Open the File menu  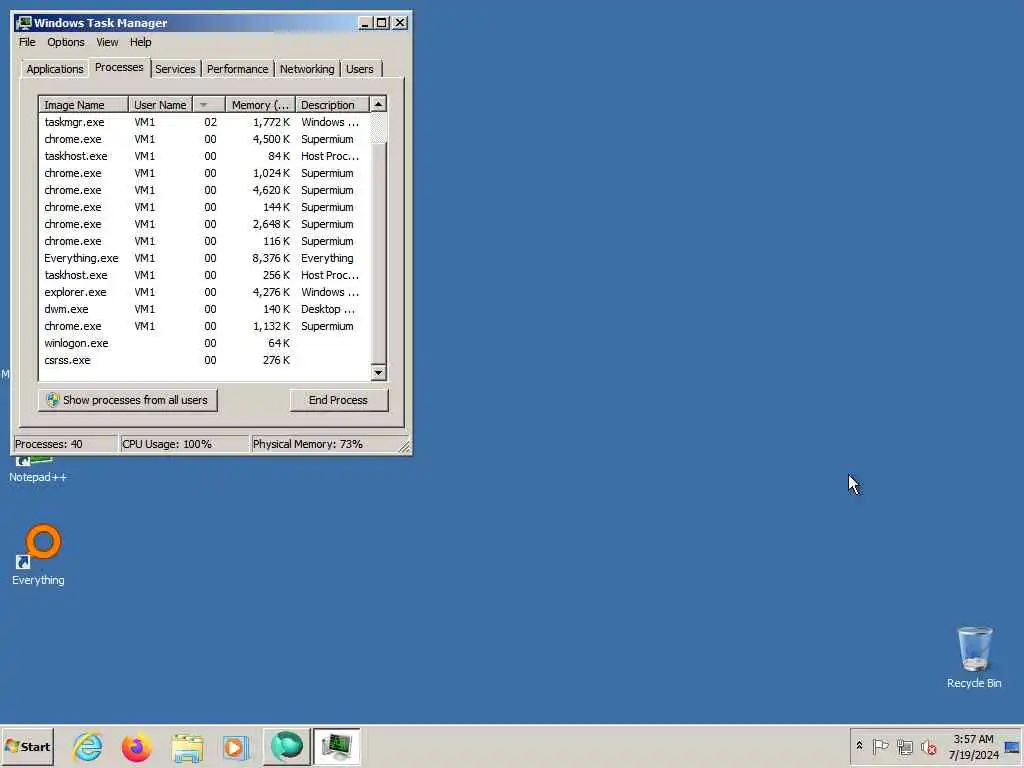27,42
